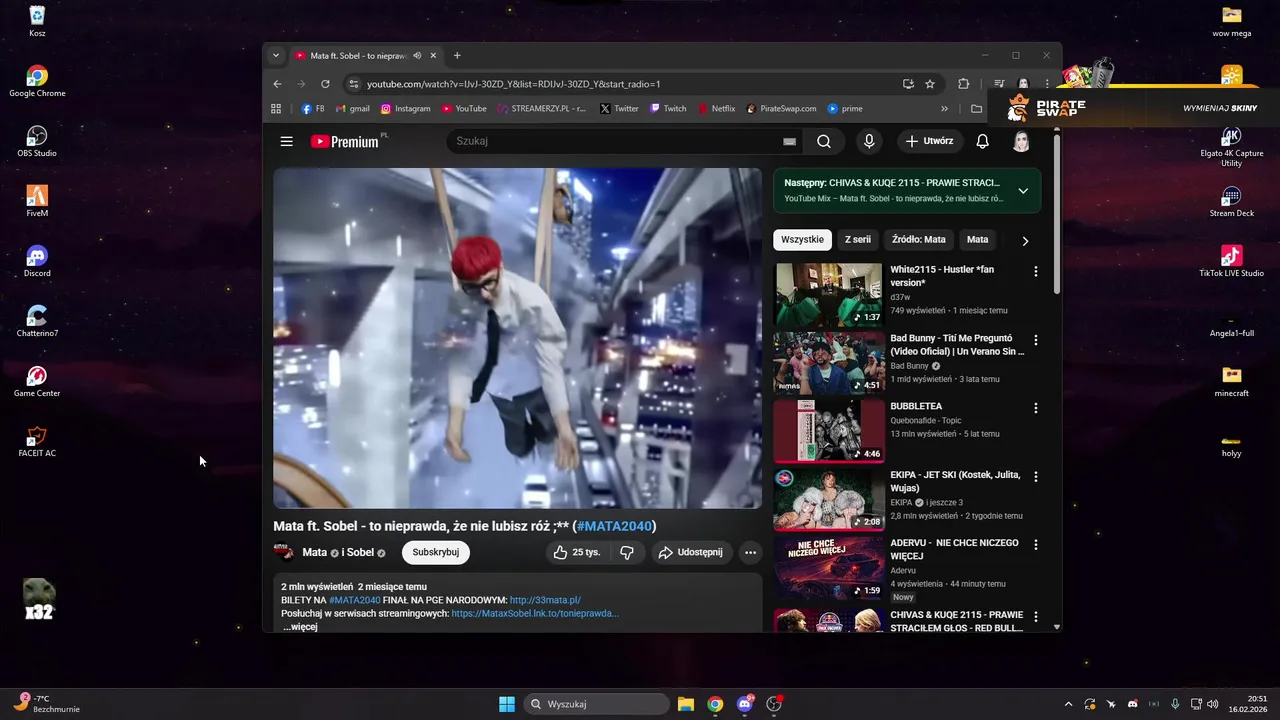Viewport: 1280px width, 720px height.
Task: Like the video with thumbs up
Action: coord(578,552)
